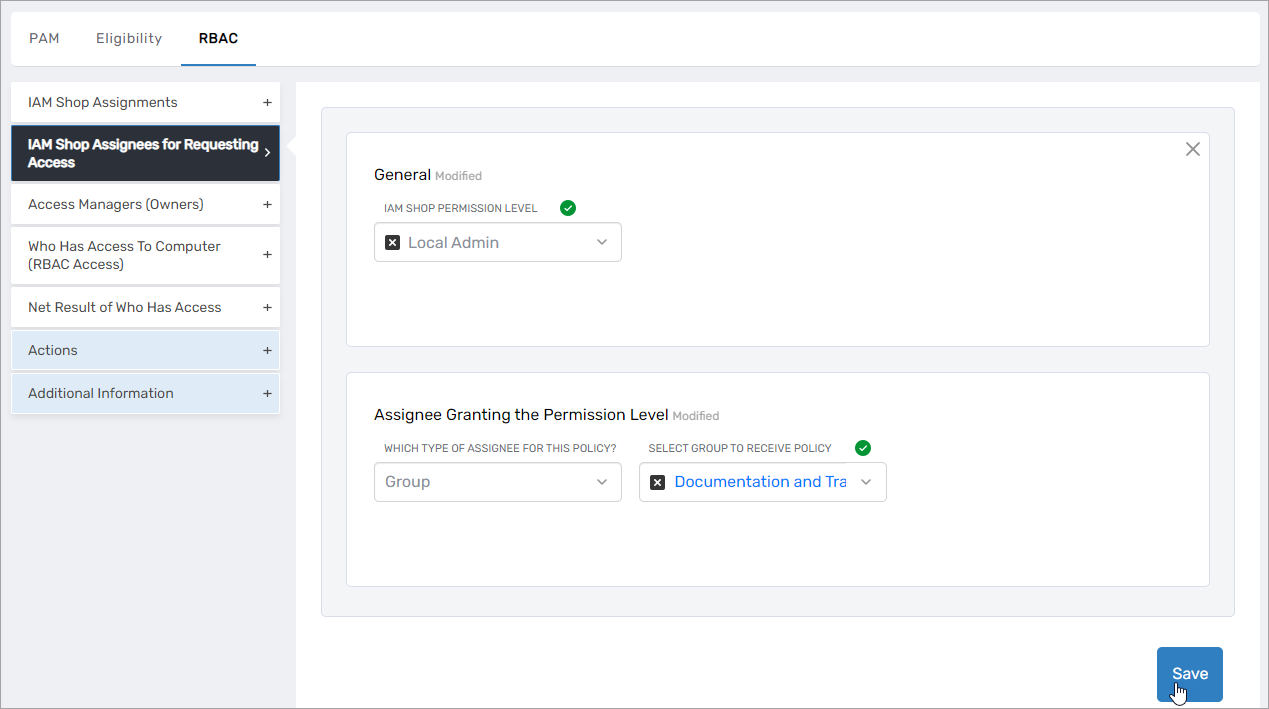
Task: Remove the Local Admin selection tag
Action: tap(393, 243)
